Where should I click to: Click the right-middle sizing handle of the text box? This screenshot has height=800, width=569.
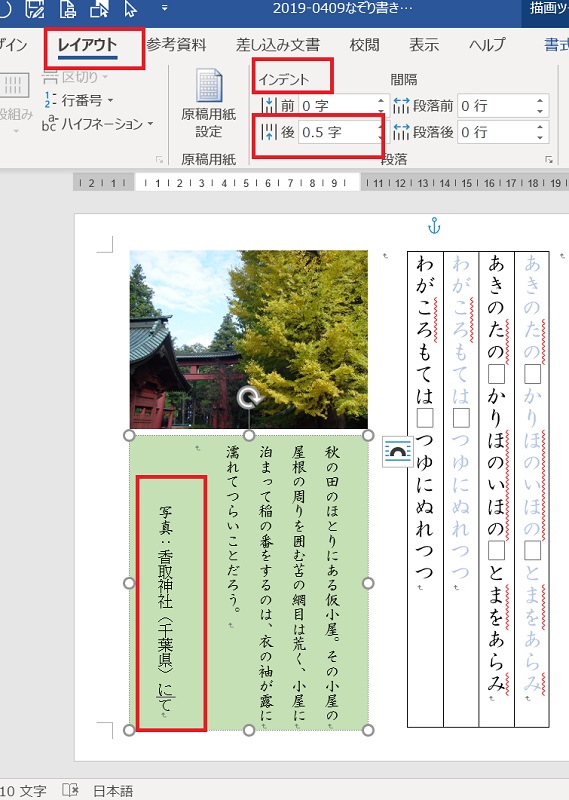click(x=368, y=583)
